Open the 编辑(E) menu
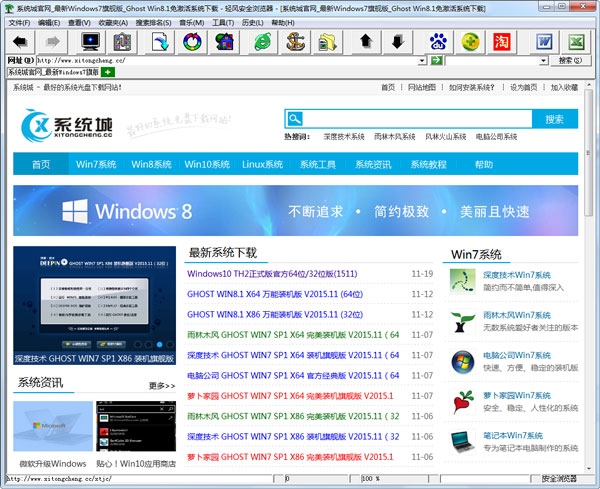Screen dimensions: 600x489 (x=49, y=23)
